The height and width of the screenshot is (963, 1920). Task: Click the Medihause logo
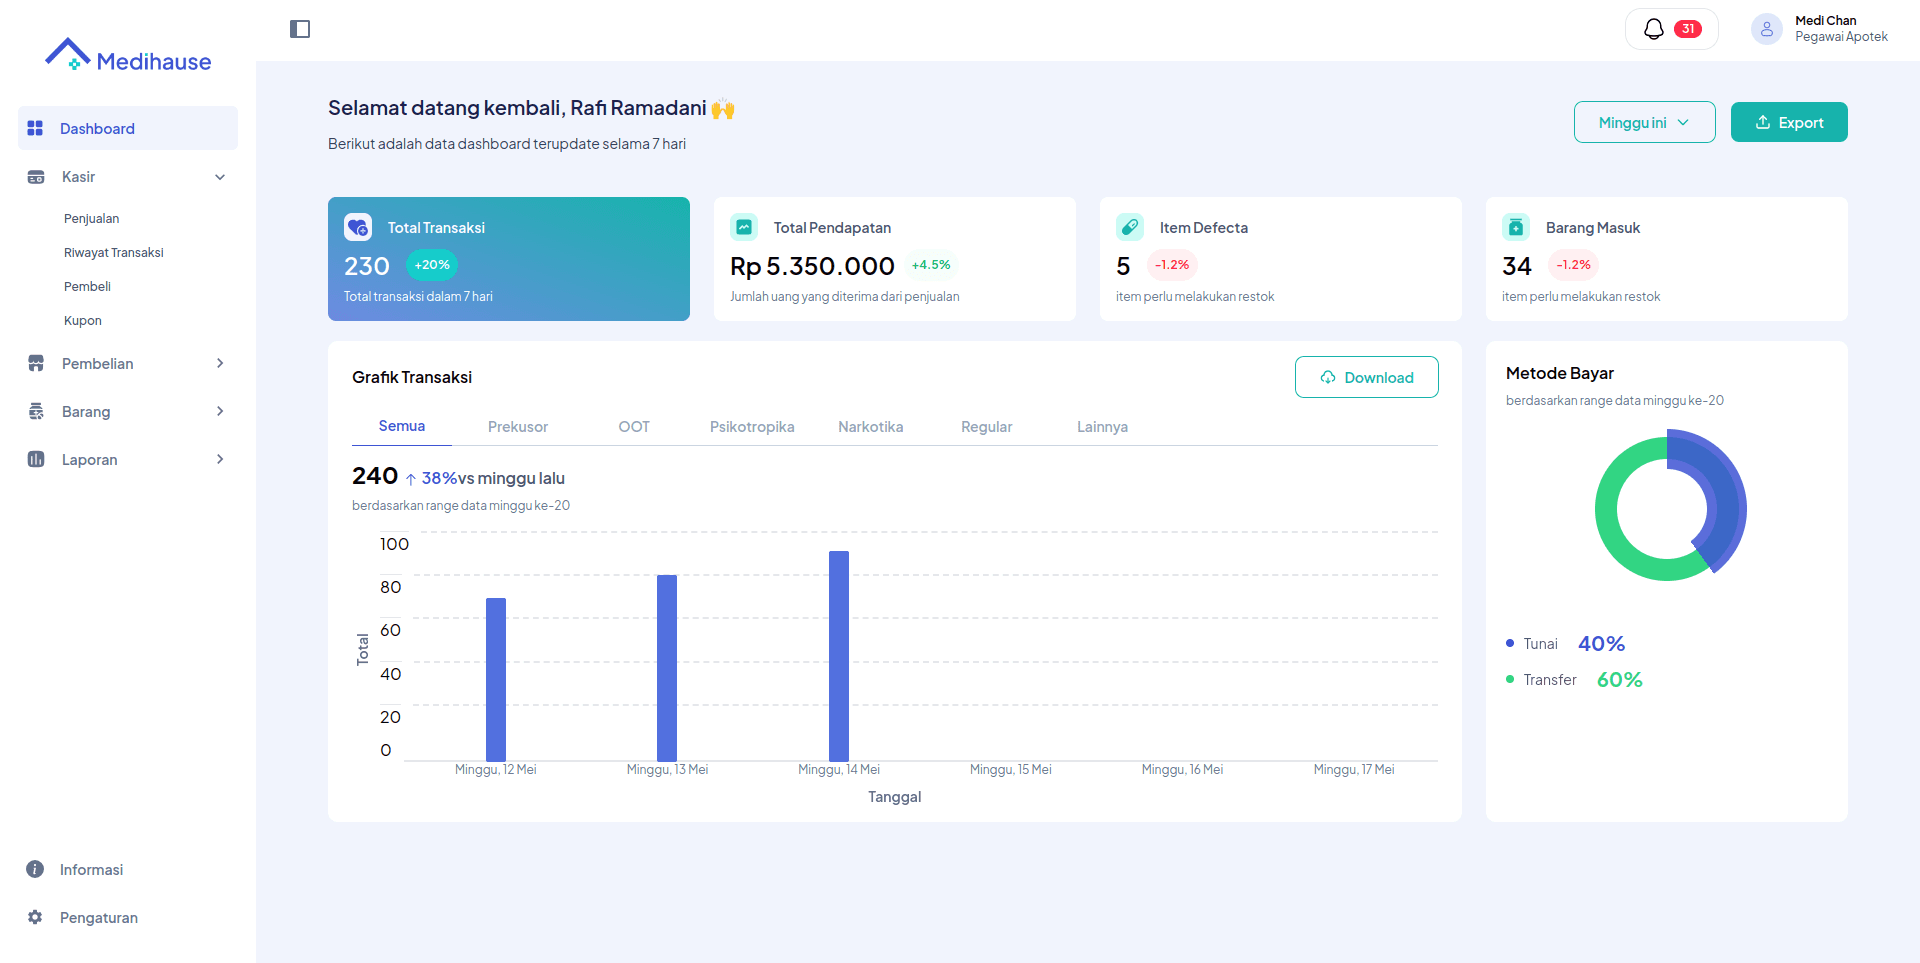pos(128,56)
